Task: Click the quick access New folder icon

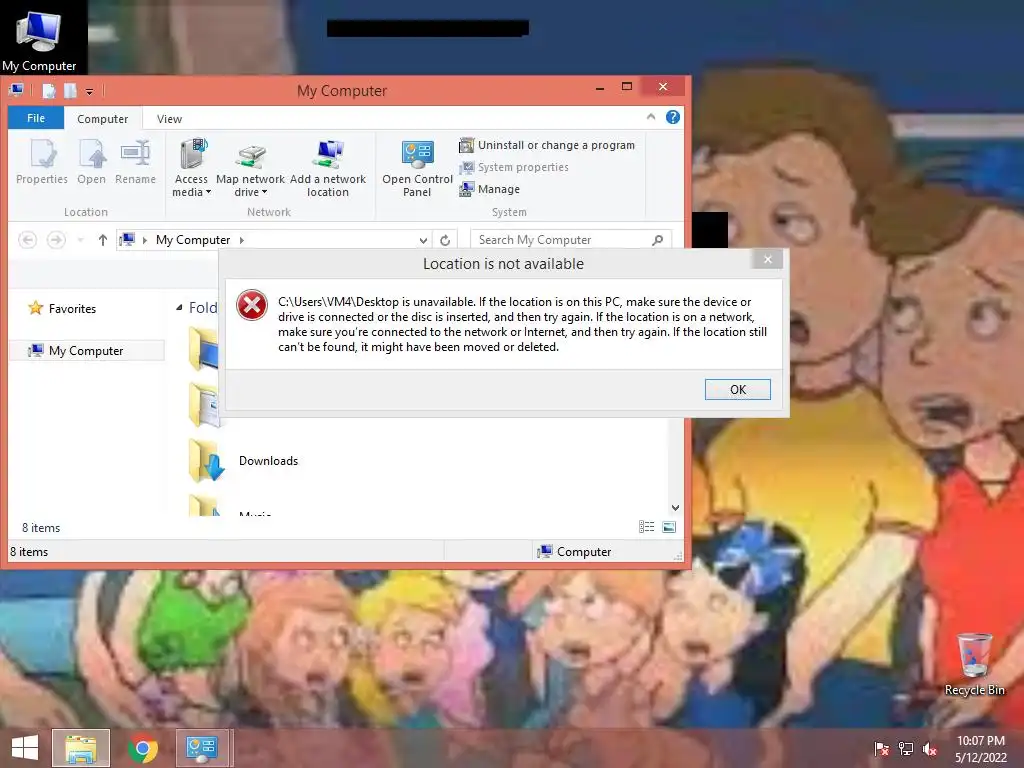Action: click(70, 91)
